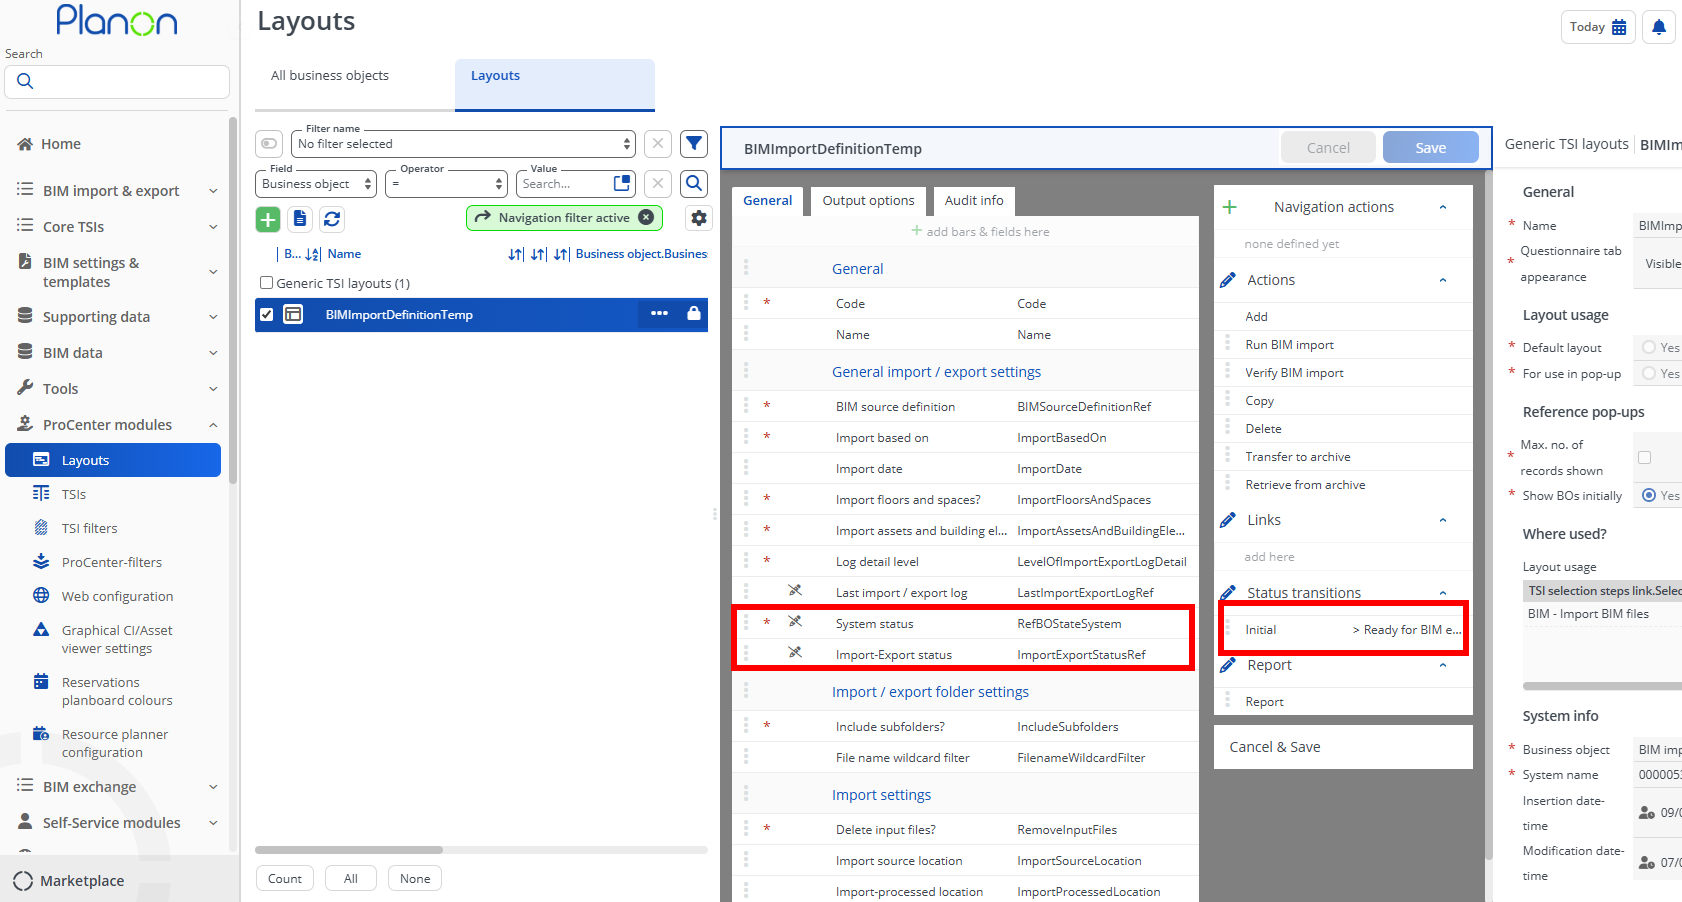Clear the selected filter name
Image resolution: width=1682 pixels, height=902 pixels.
point(658,144)
